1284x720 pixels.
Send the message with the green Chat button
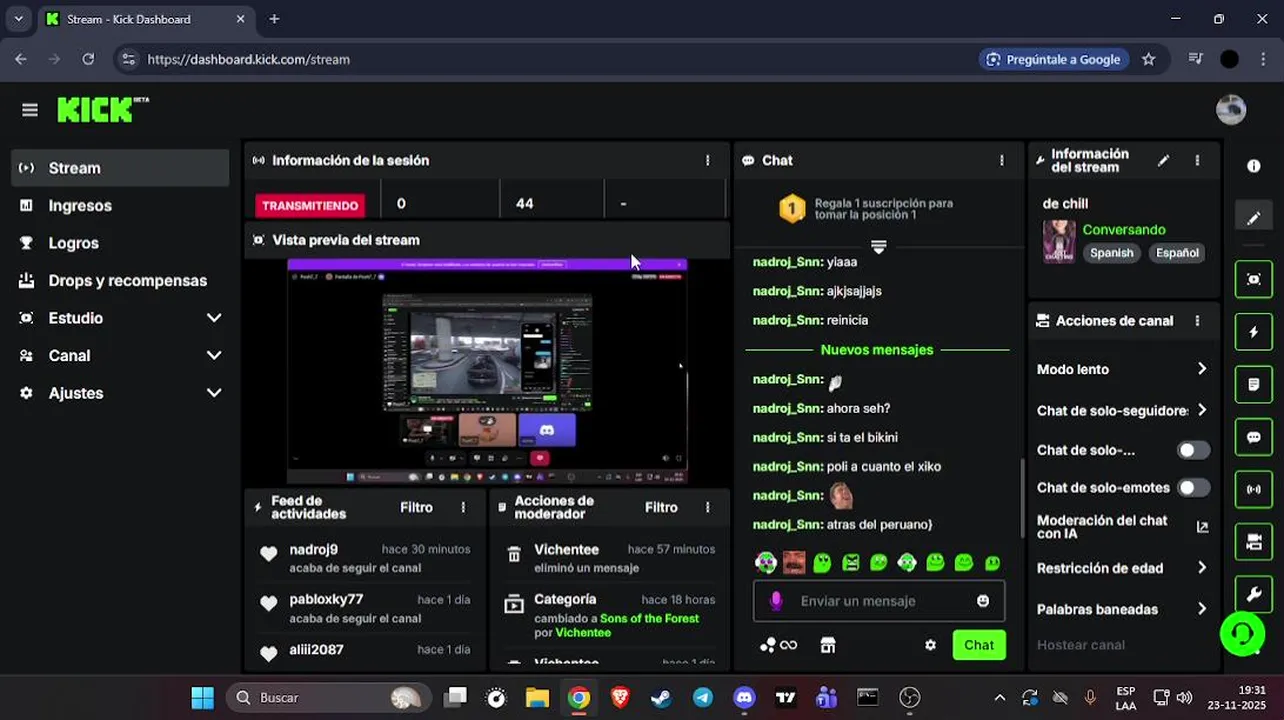click(x=979, y=645)
